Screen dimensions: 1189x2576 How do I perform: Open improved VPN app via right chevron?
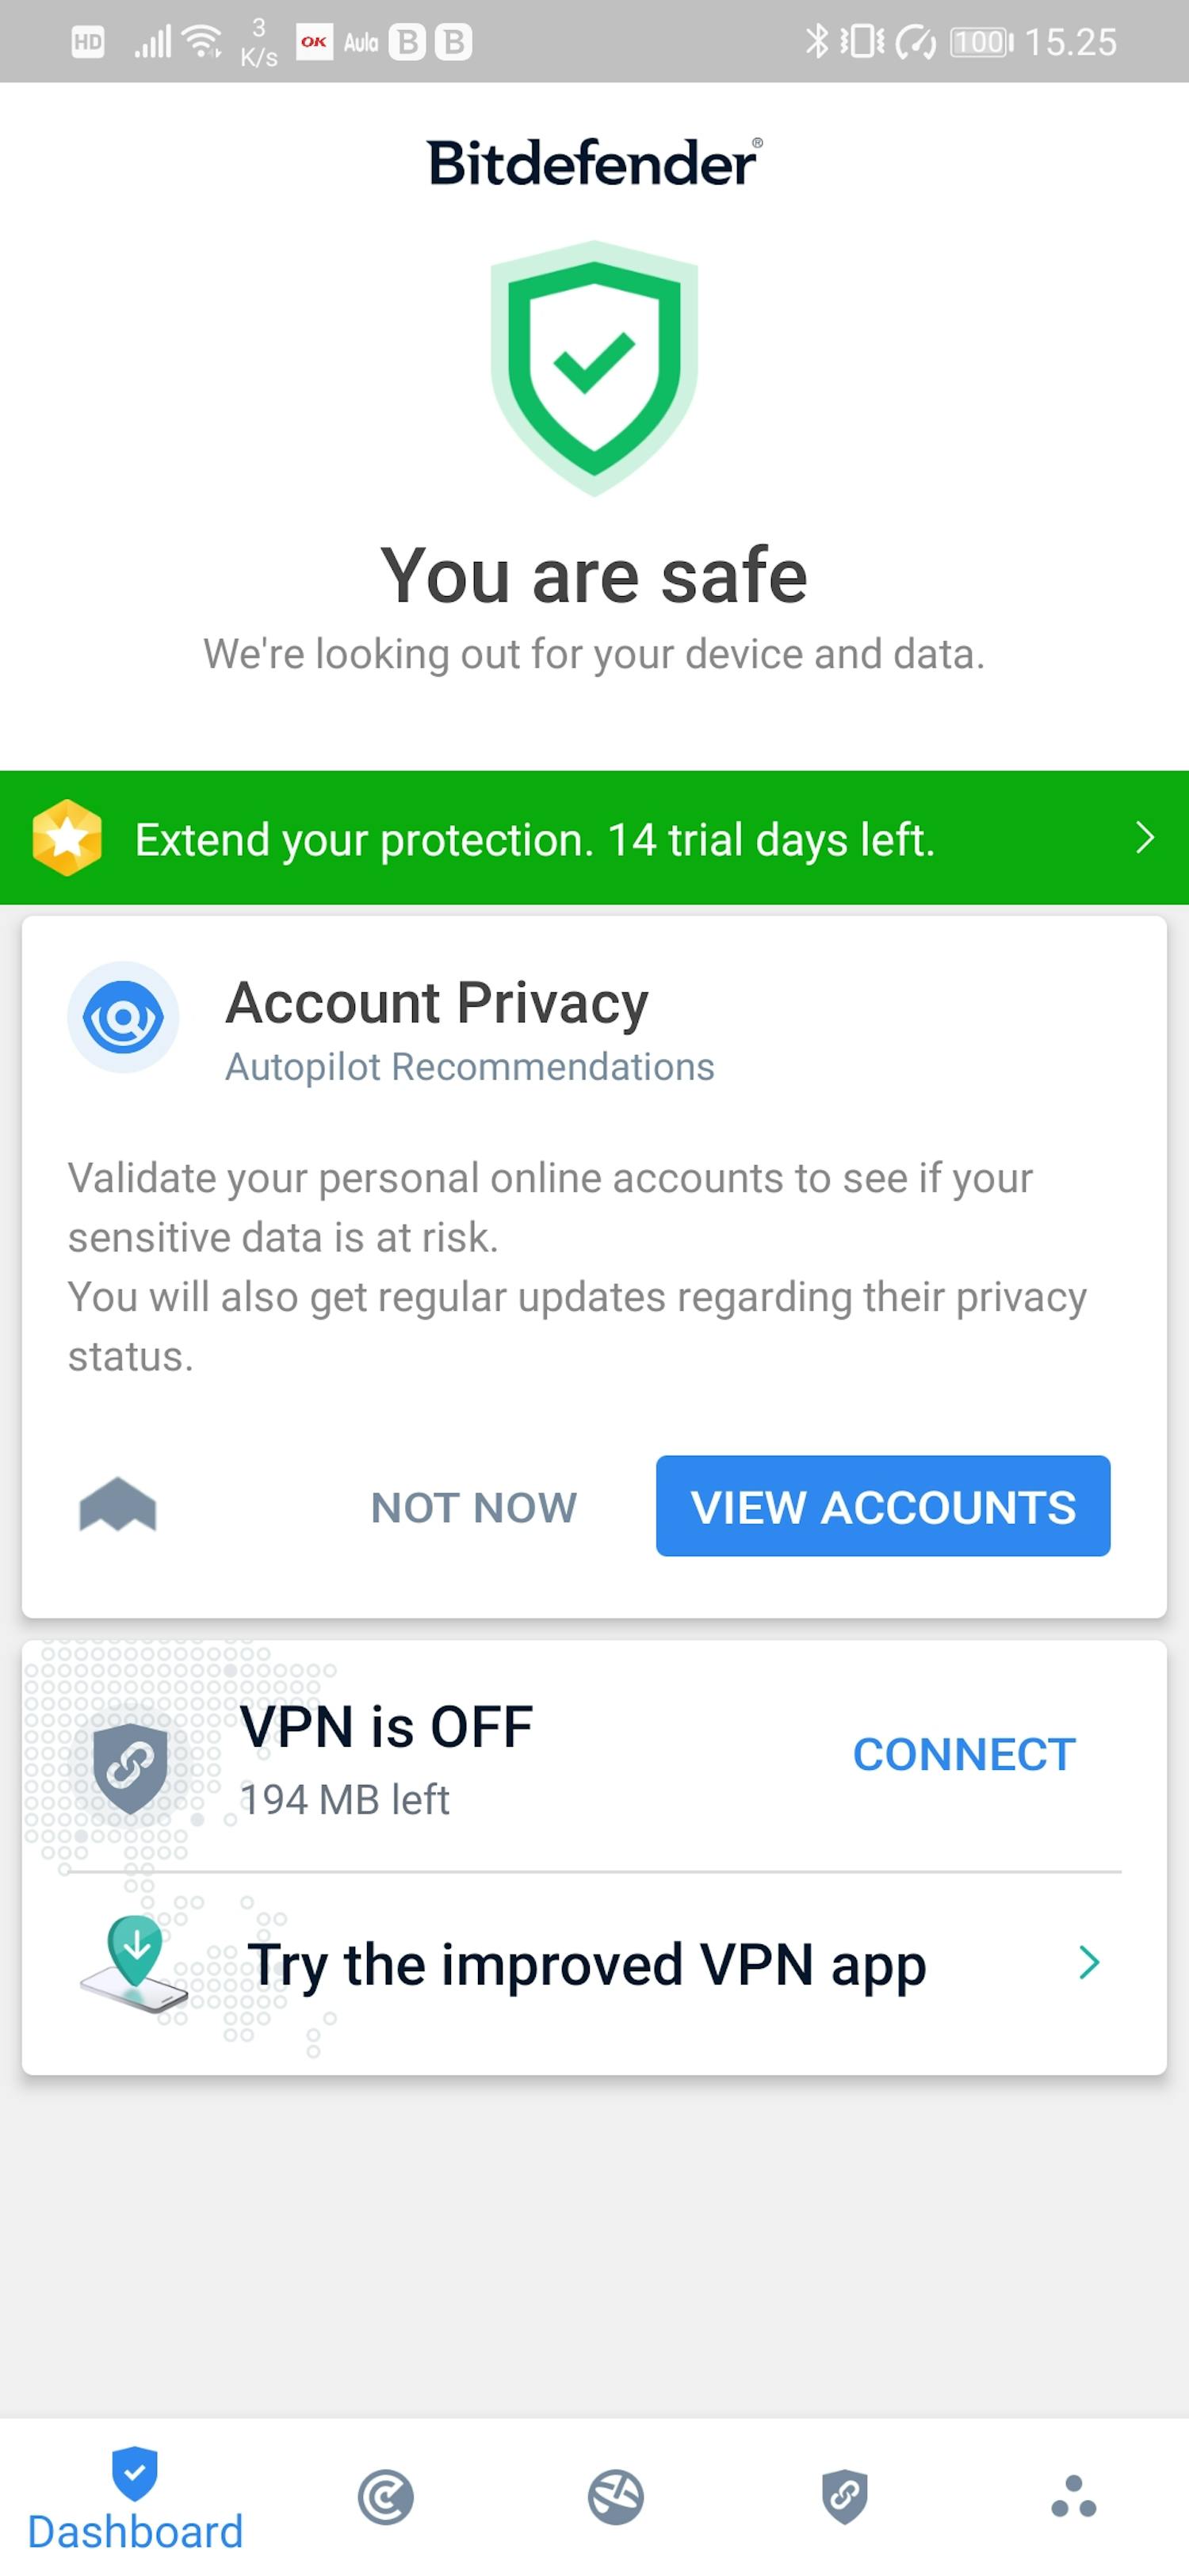(1090, 1963)
